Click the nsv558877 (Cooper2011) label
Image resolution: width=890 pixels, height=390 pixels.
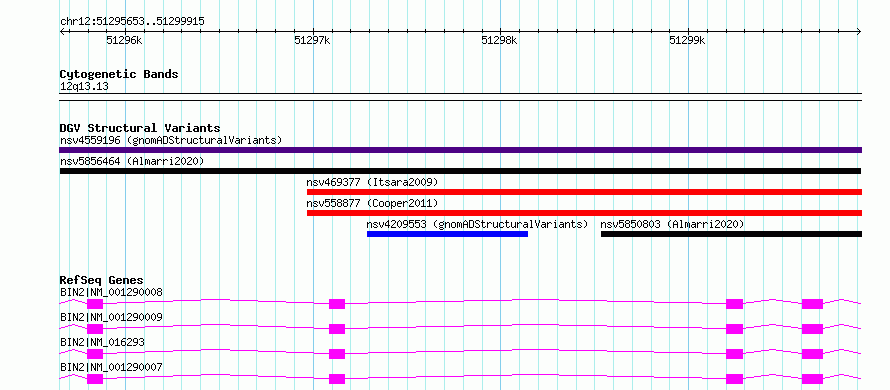[372, 203]
